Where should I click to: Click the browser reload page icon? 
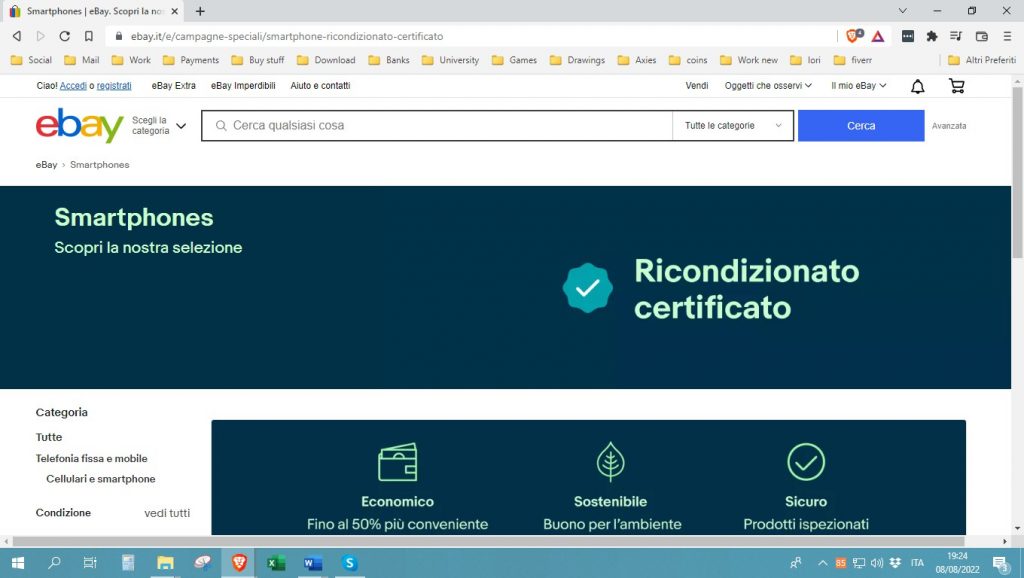pyautogui.click(x=64, y=36)
